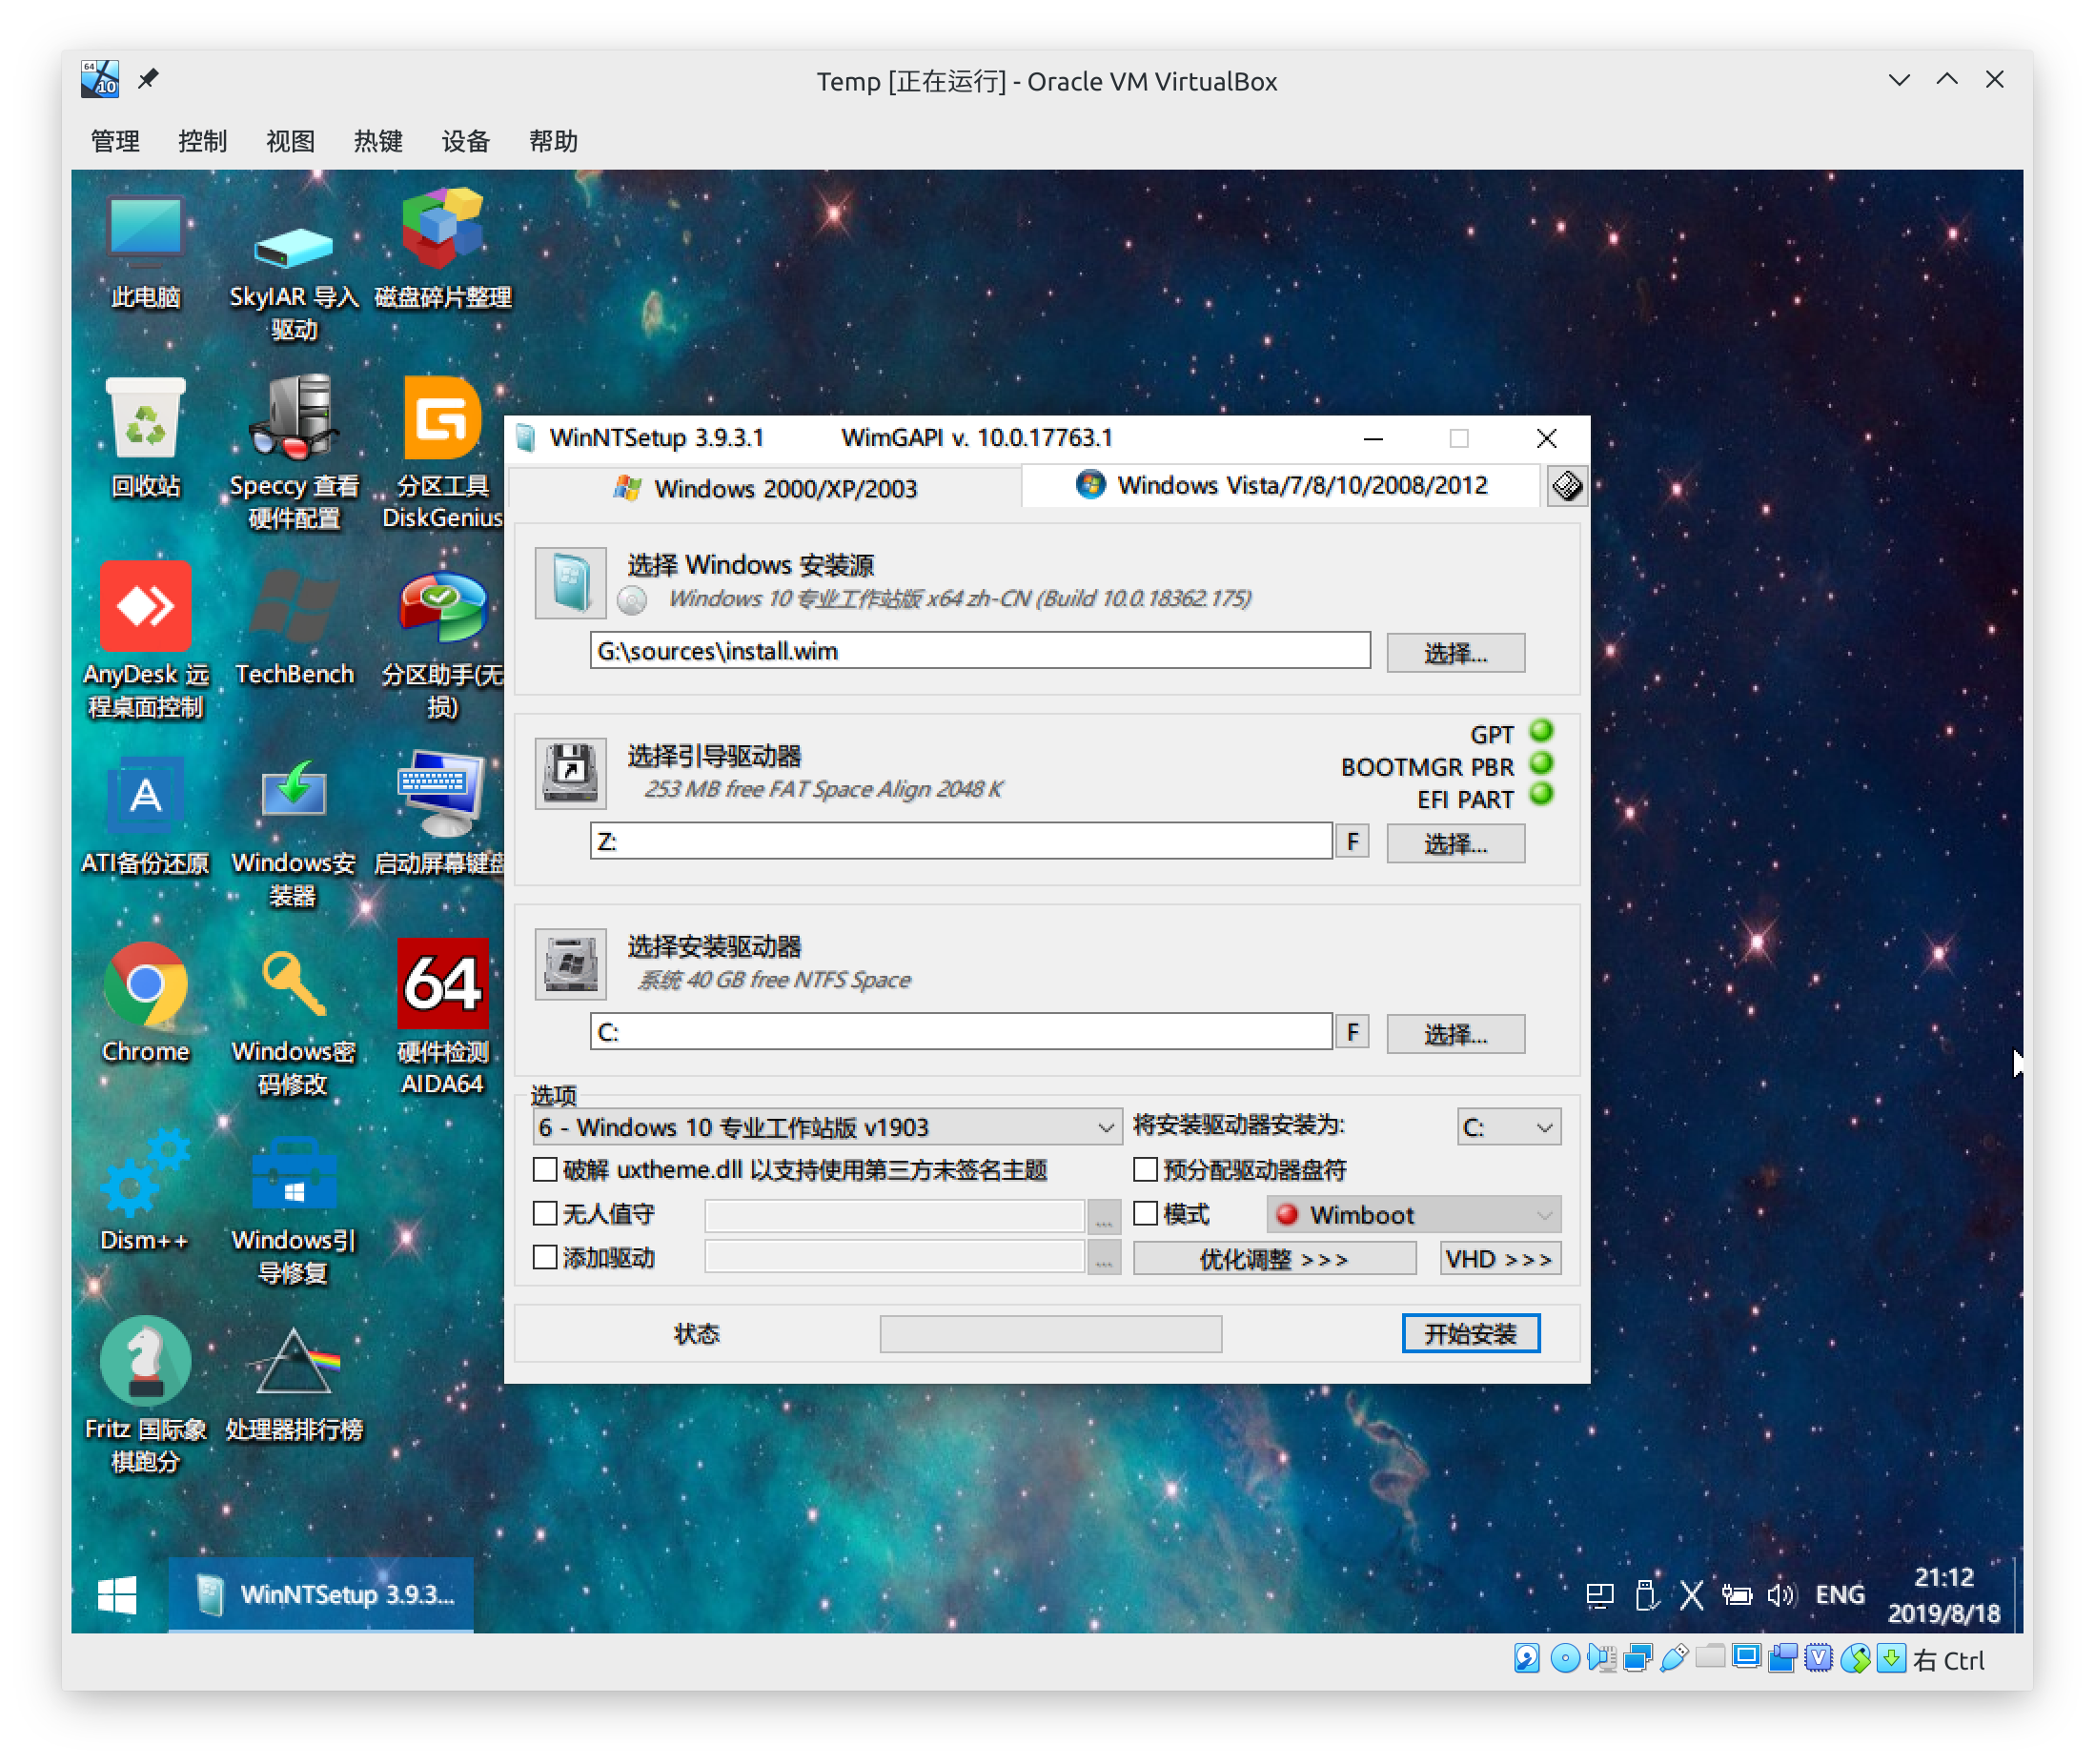2095x1764 pixels.
Task: Open the Windows Start button
Action: (117, 1595)
